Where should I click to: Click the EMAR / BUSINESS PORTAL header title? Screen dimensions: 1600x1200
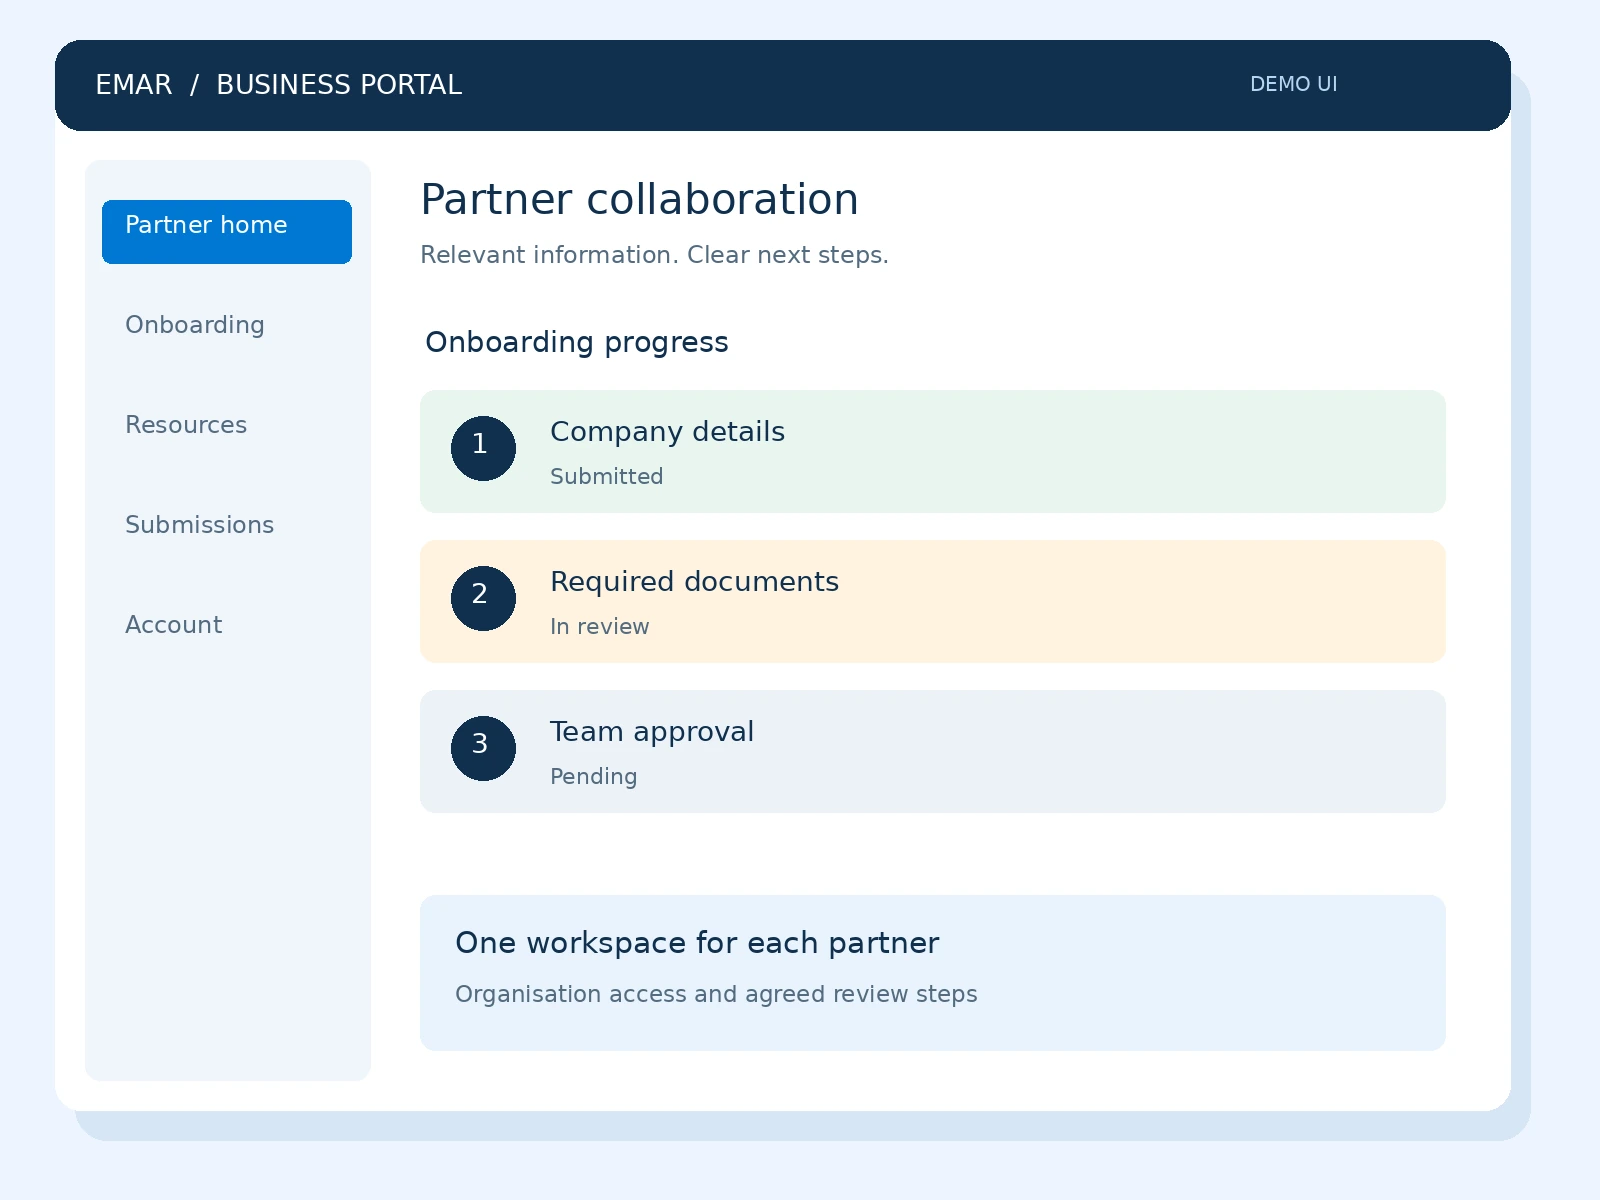[x=278, y=85]
